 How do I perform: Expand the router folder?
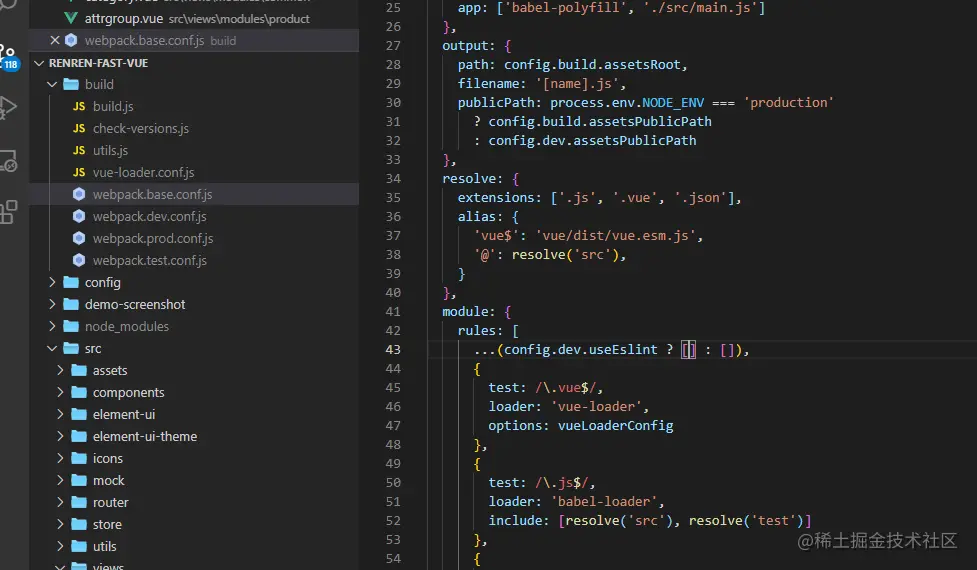60,502
